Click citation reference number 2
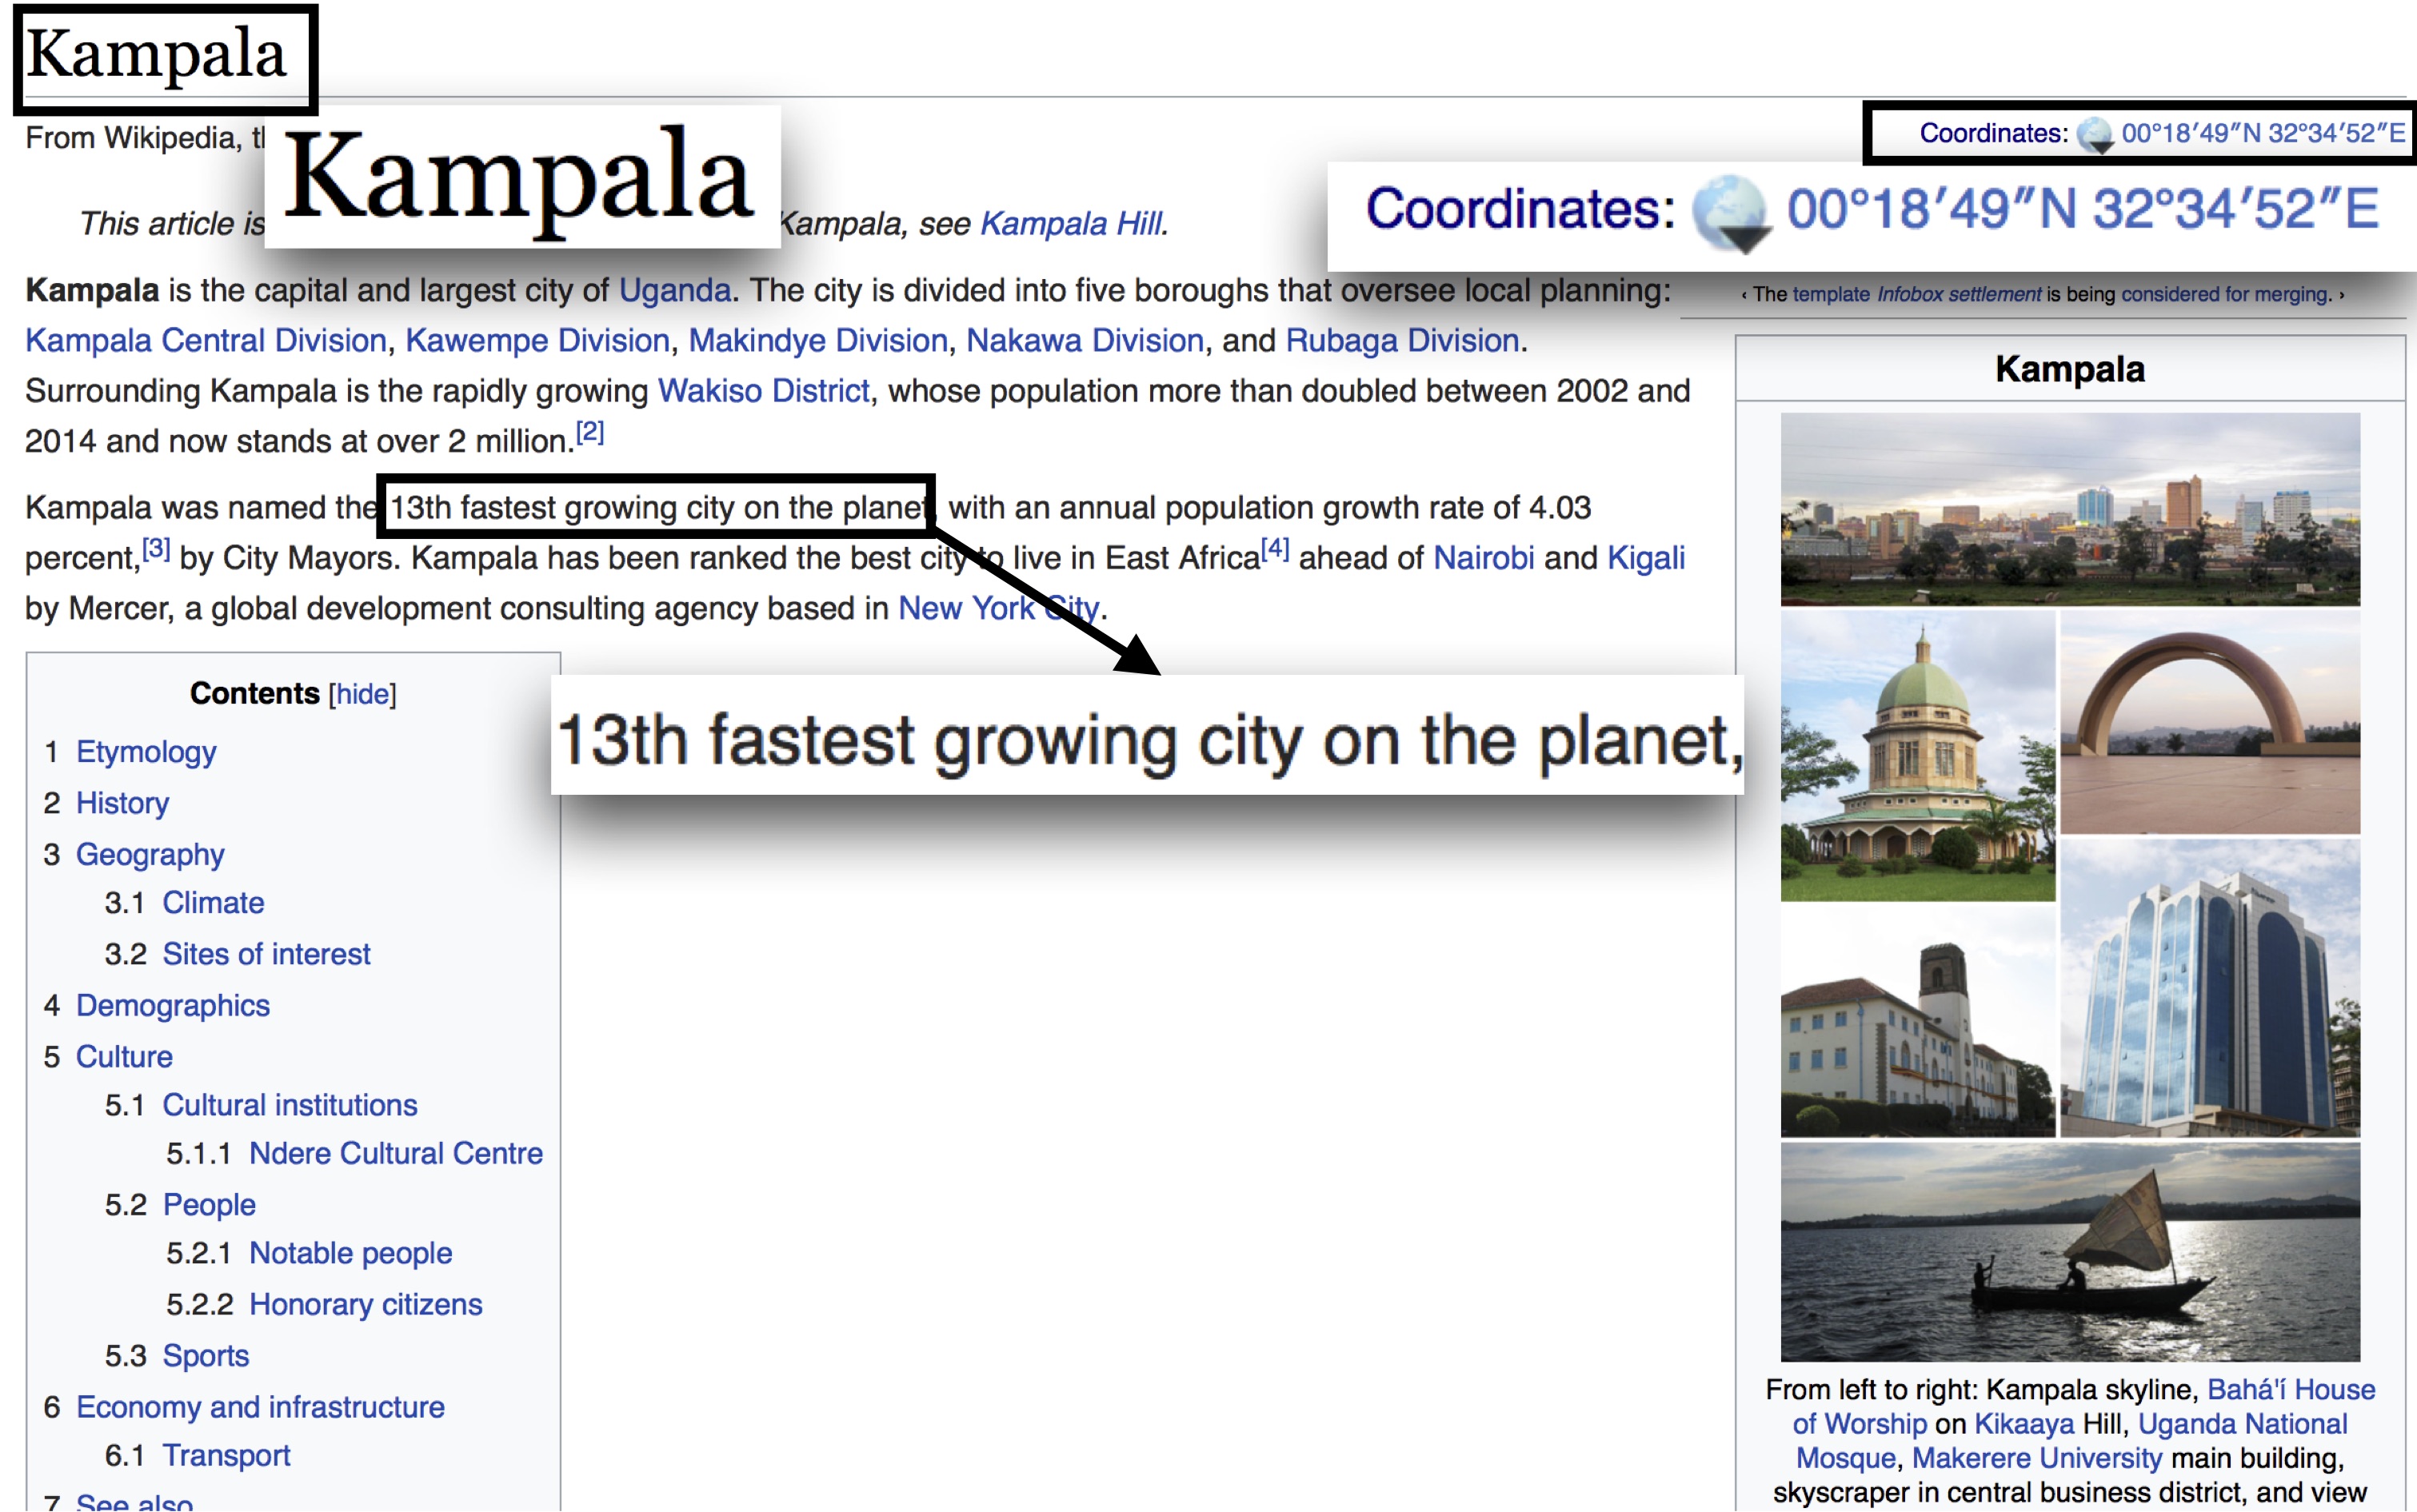Screen dimensions: 2417x1512 [590, 432]
